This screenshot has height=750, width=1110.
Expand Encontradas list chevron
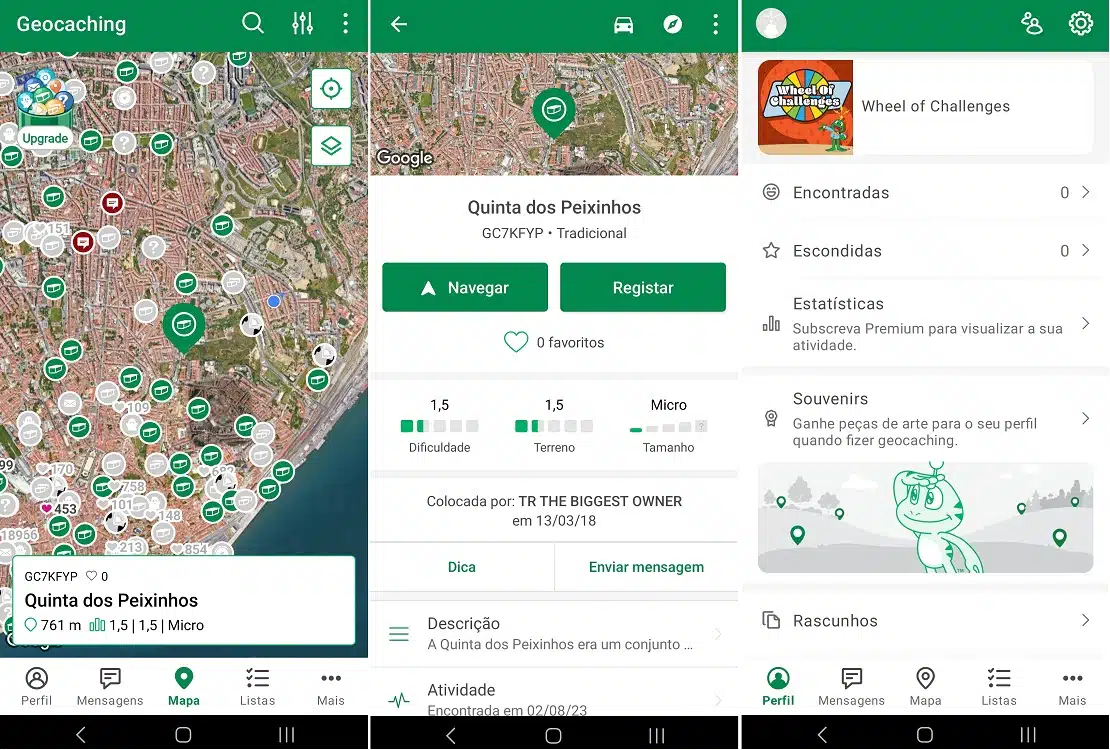(x=1086, y=192)
